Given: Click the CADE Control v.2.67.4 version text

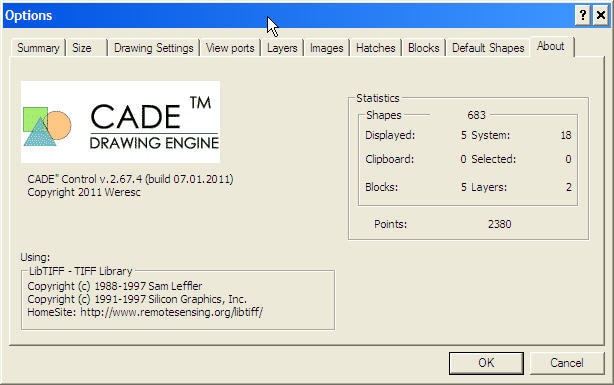Looking at the screenshot, I should (x=130, y=179).
